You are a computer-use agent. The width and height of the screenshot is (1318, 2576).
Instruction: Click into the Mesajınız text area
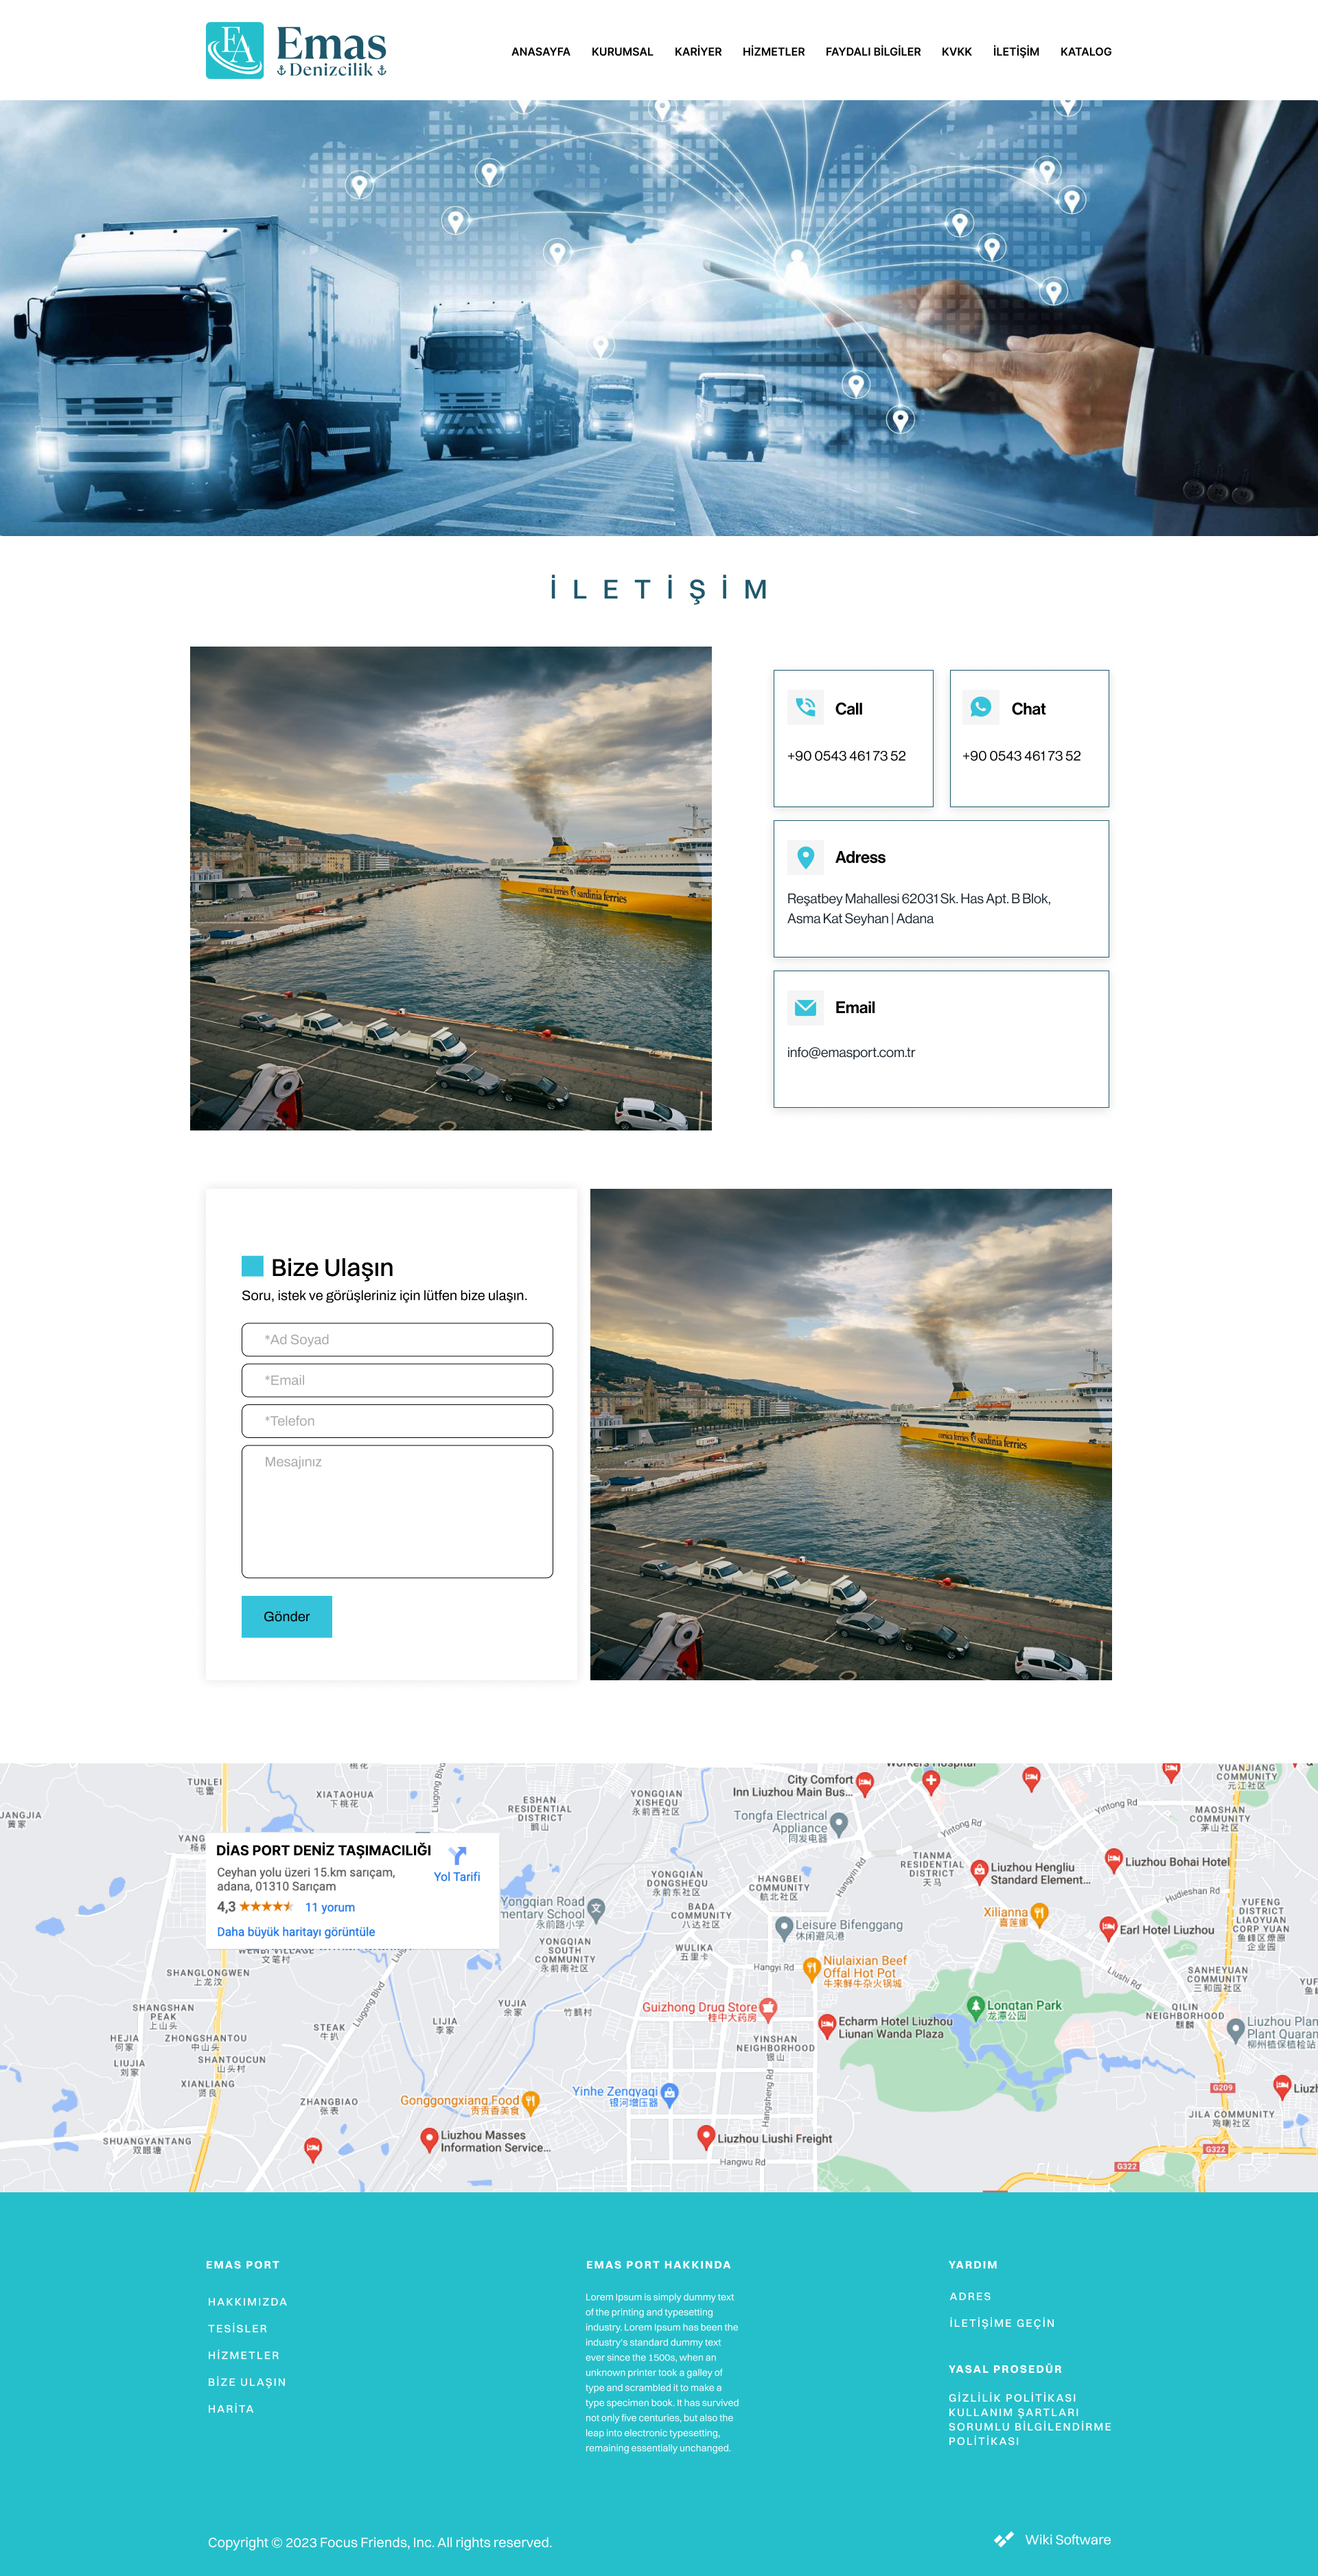click(397, 1510)
